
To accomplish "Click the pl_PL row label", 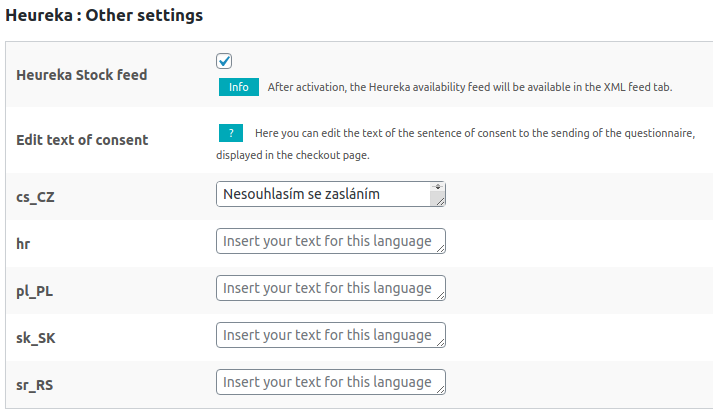I will click(35, 291).
